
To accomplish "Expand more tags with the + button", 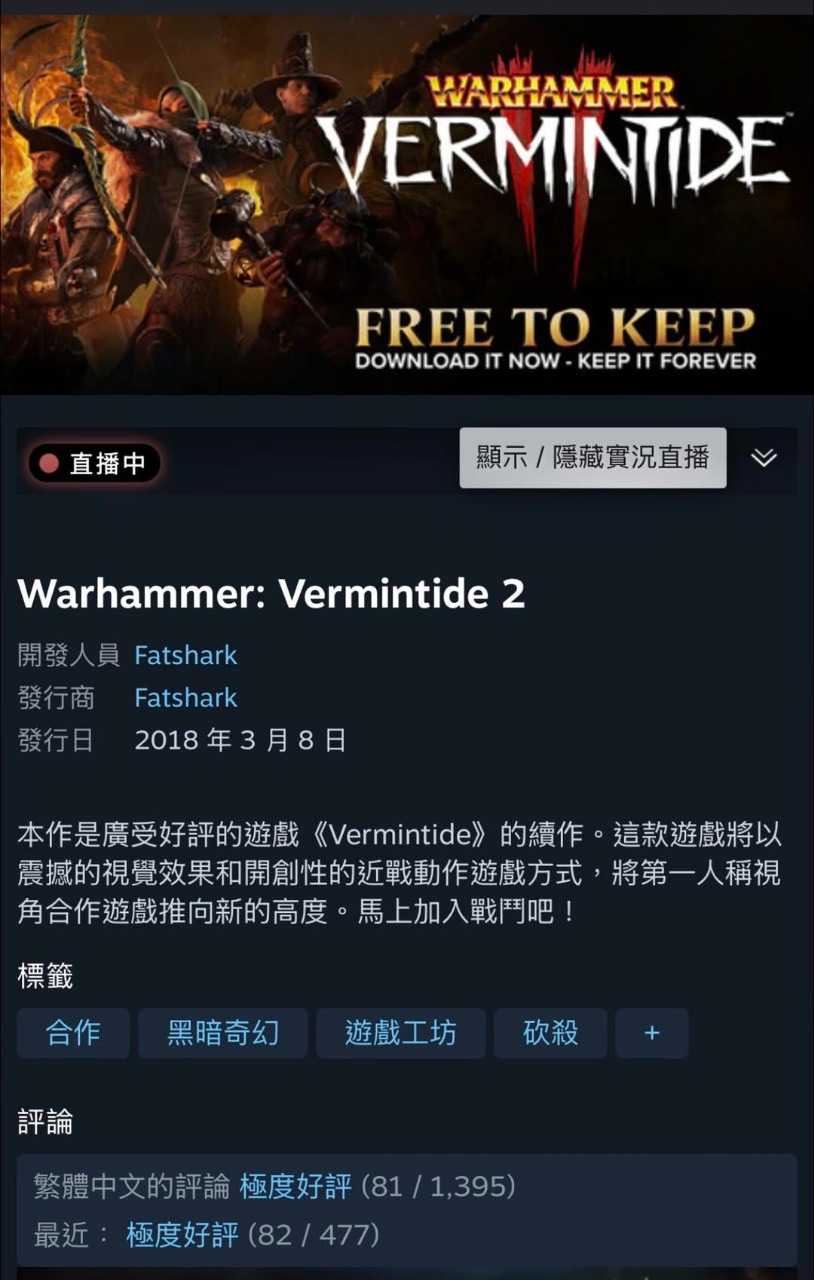I will (x=652, y=1033).
